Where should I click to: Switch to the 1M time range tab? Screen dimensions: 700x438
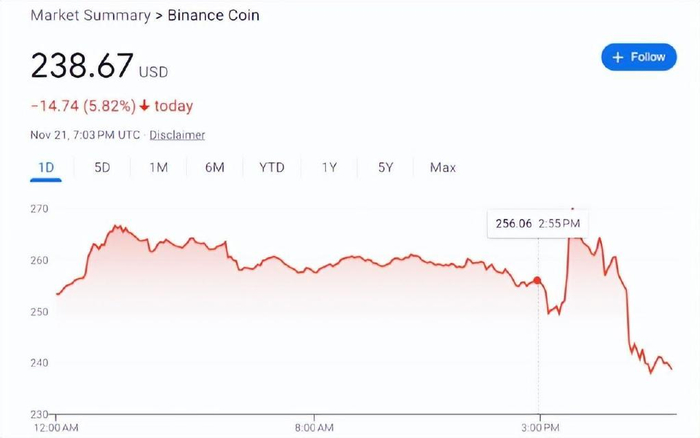tap(158, 168)
